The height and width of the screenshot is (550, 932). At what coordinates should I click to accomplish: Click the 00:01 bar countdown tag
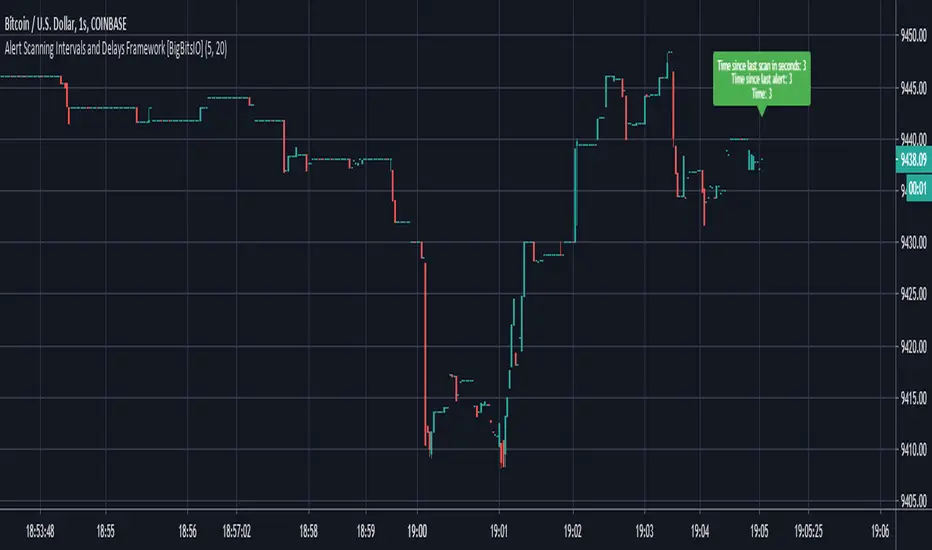(911, 184)
